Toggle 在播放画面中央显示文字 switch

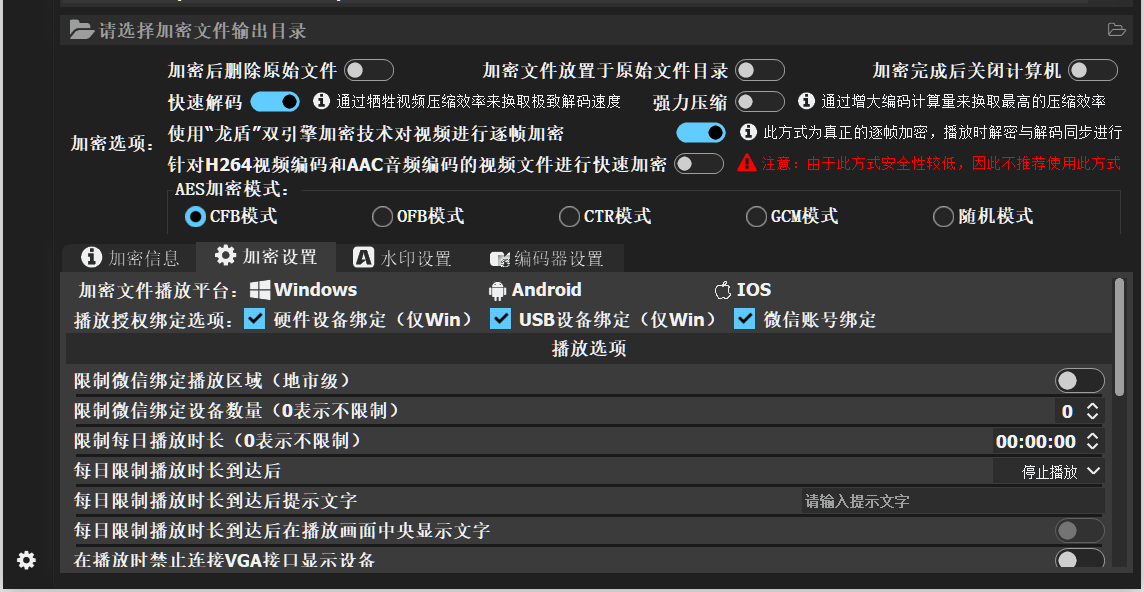pos(1080,531)
